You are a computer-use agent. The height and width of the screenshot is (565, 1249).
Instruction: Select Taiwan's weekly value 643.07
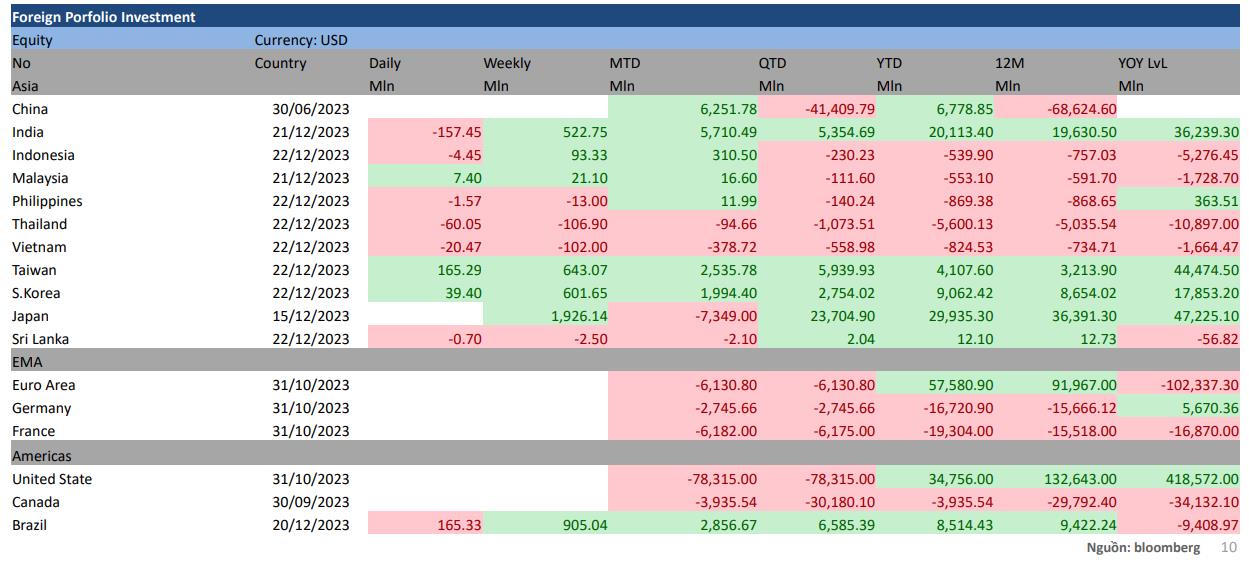pos(583,270)
